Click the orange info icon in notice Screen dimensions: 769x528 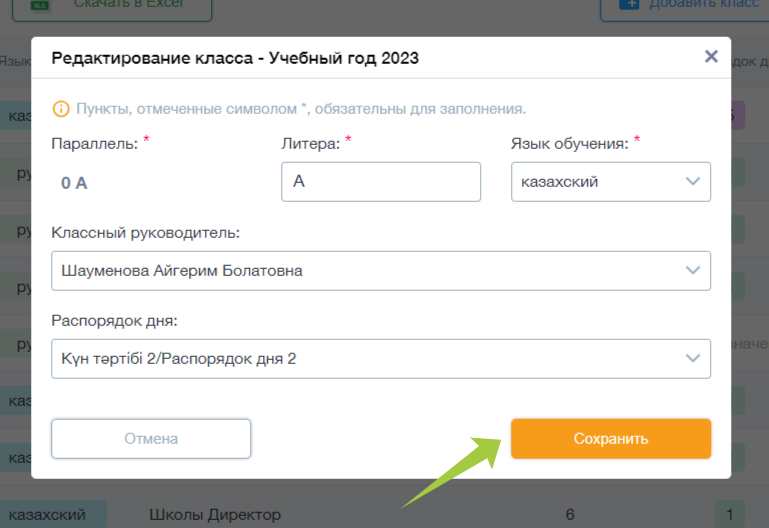pyautogui.click(x=61, y=109)
